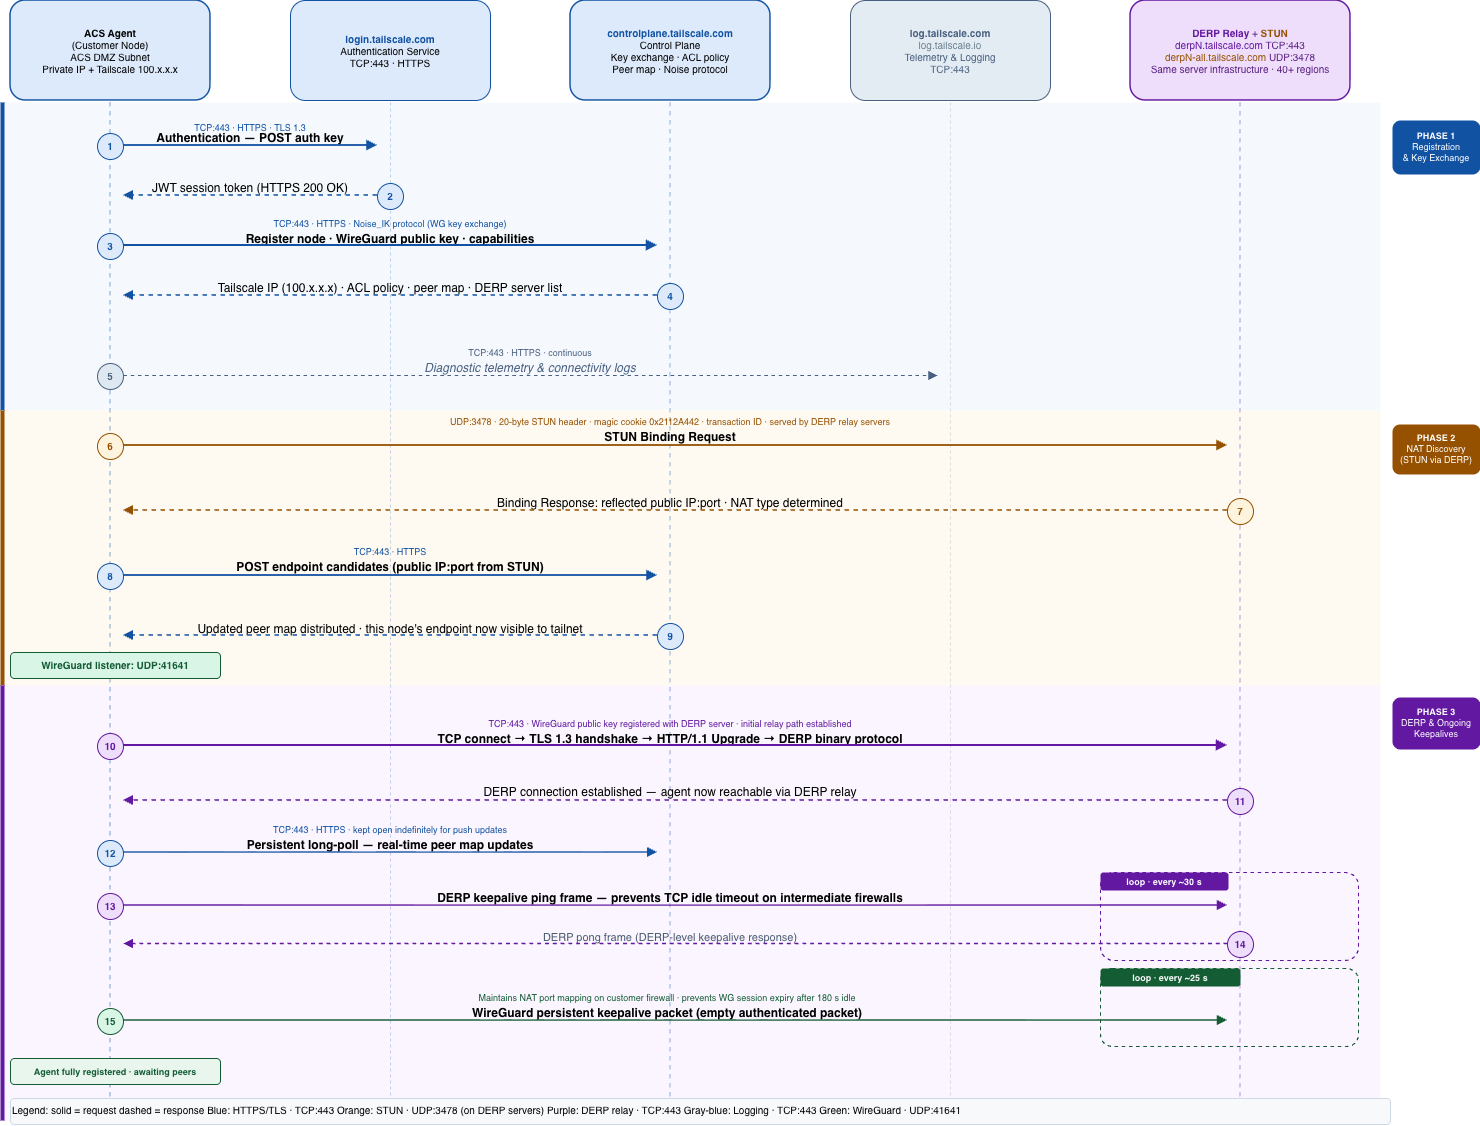Viewport: 1480px width, 1126px height.
Task: Click the PHASE 1 Registration label
Action: (x=1436, y=147)
